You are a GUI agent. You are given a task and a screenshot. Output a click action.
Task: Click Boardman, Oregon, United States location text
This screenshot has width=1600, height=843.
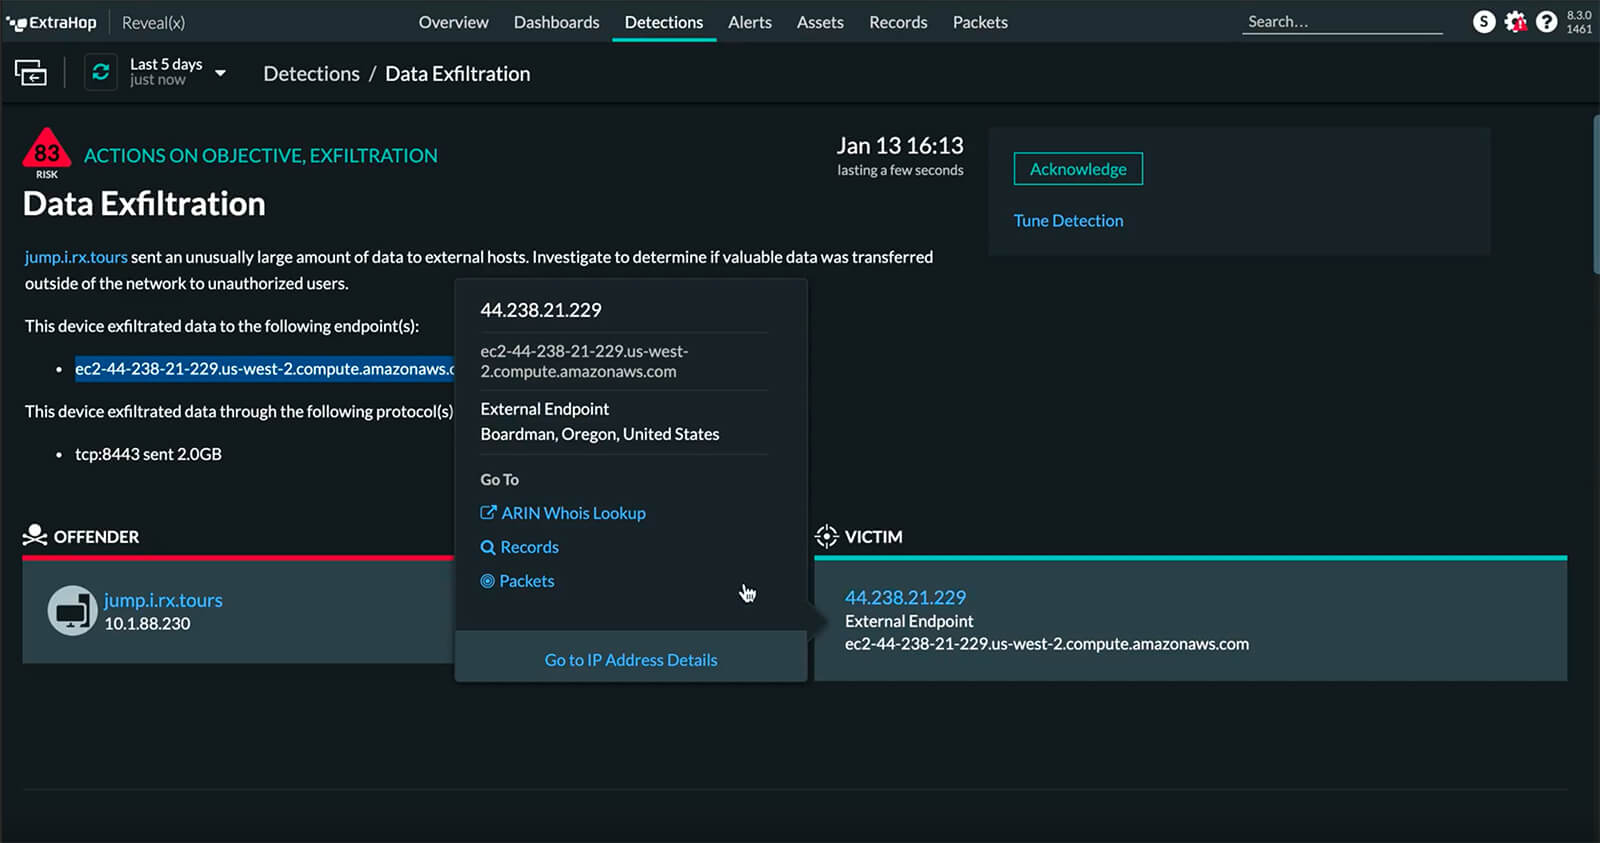pos(600,434)
